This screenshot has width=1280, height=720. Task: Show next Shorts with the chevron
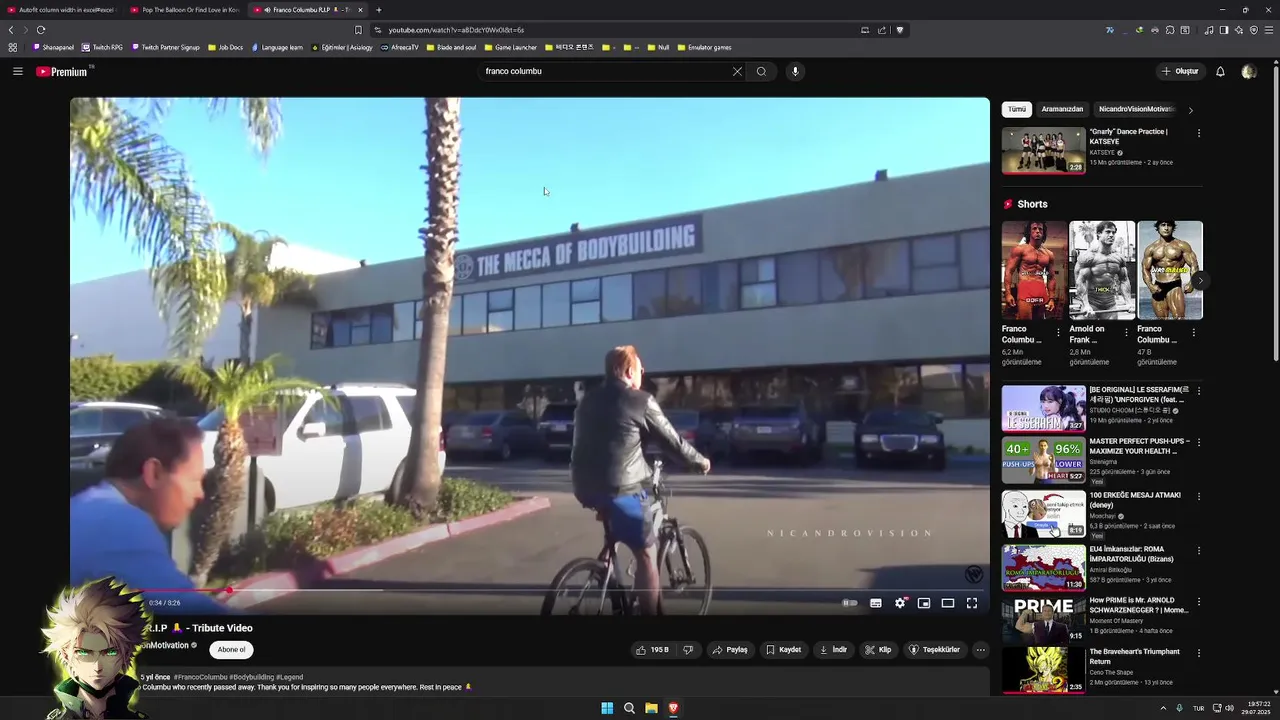point(1199,281)
